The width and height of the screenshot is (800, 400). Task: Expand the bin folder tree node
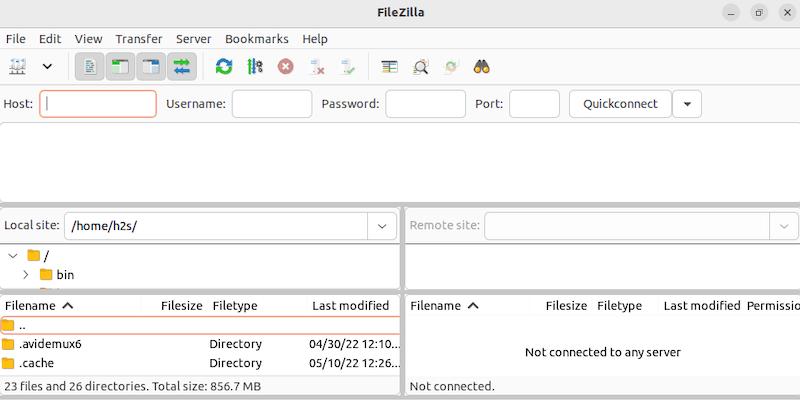(26, 274)
